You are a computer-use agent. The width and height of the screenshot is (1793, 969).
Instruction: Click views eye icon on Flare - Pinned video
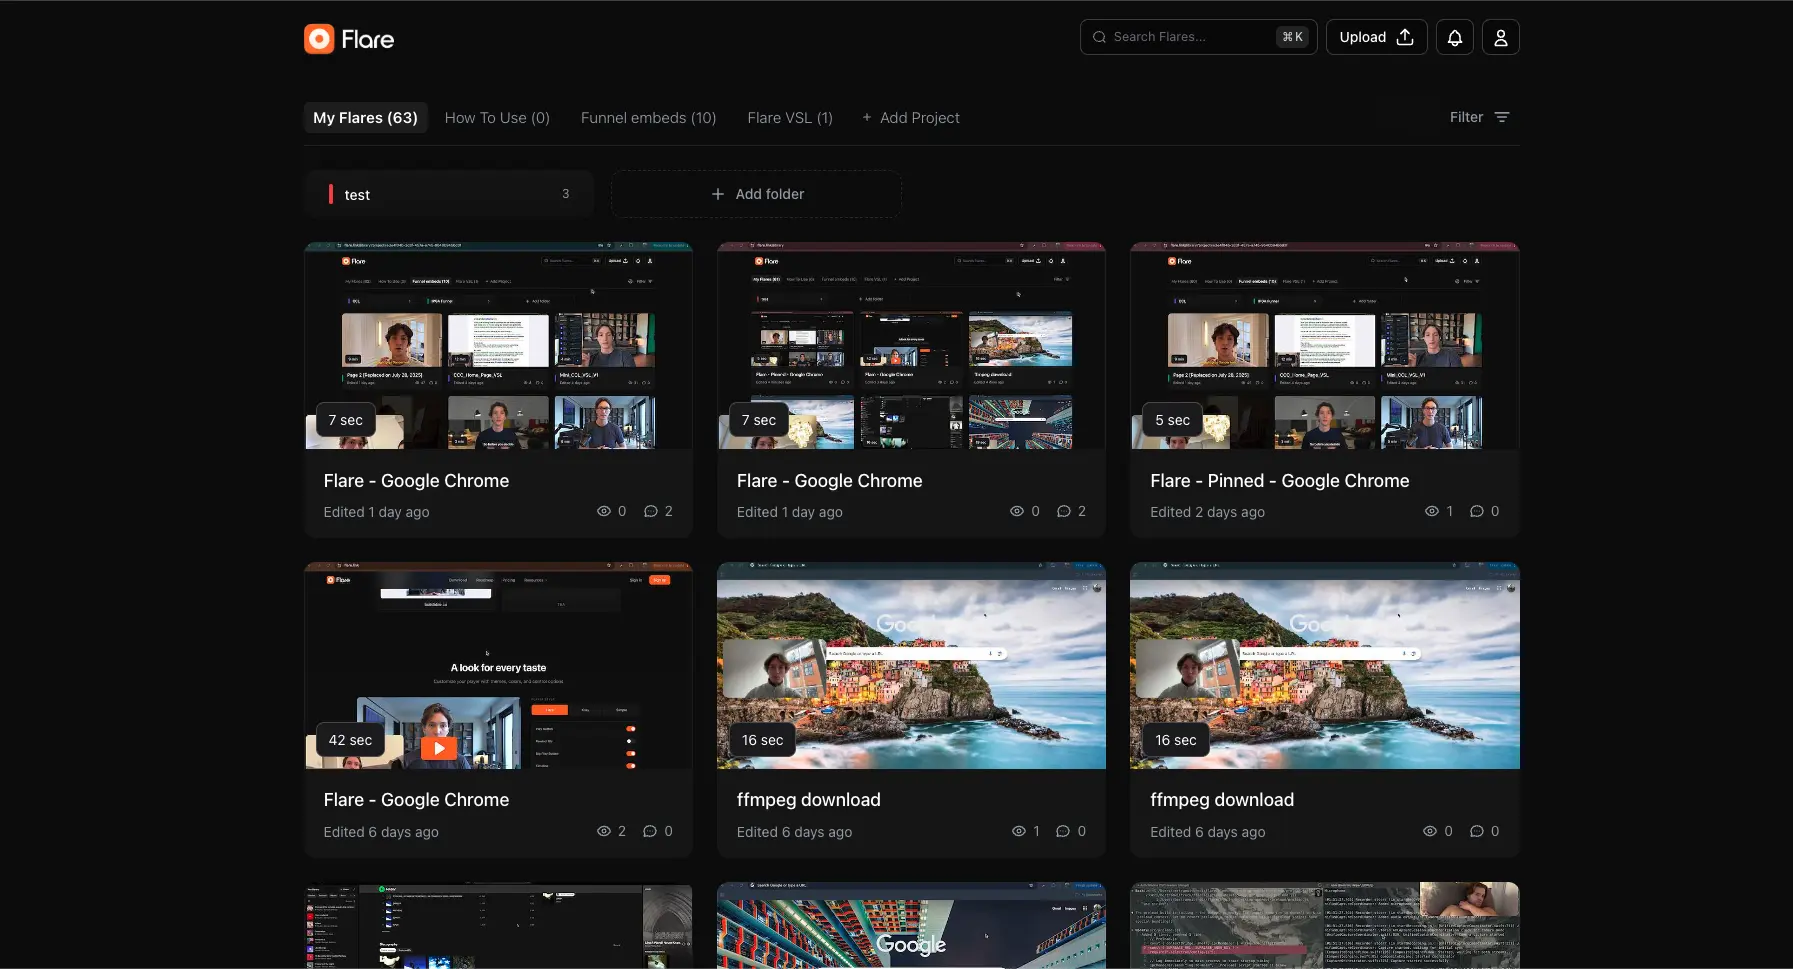pos(1431,511)
